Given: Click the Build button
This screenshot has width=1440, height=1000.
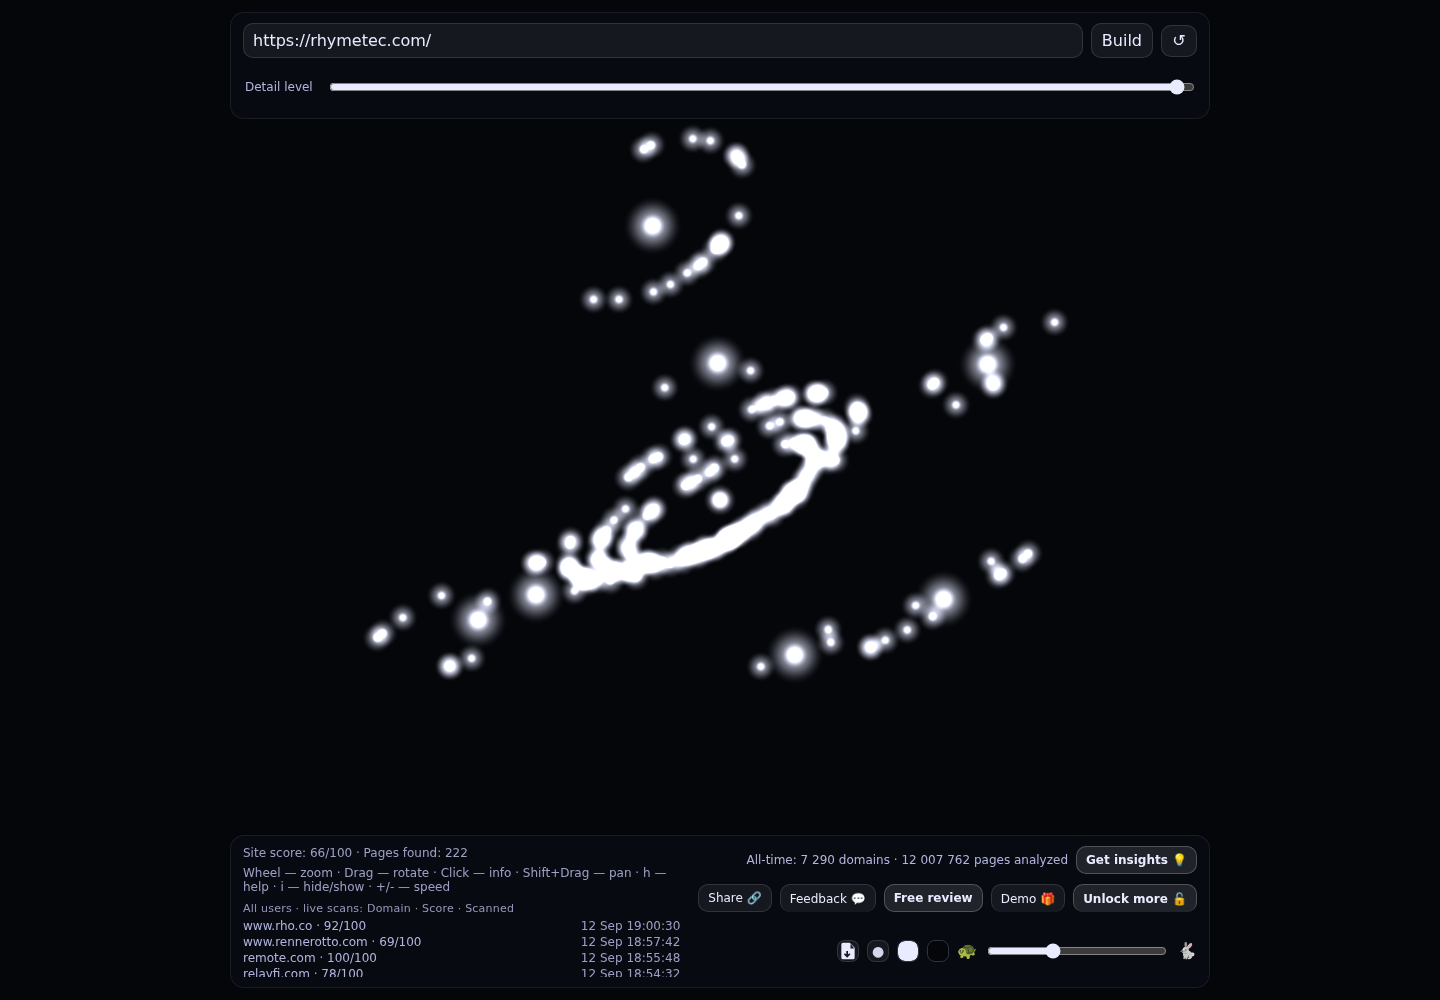Looking at the screenshot, I should pyautogui.click(x=1122, y=40).
